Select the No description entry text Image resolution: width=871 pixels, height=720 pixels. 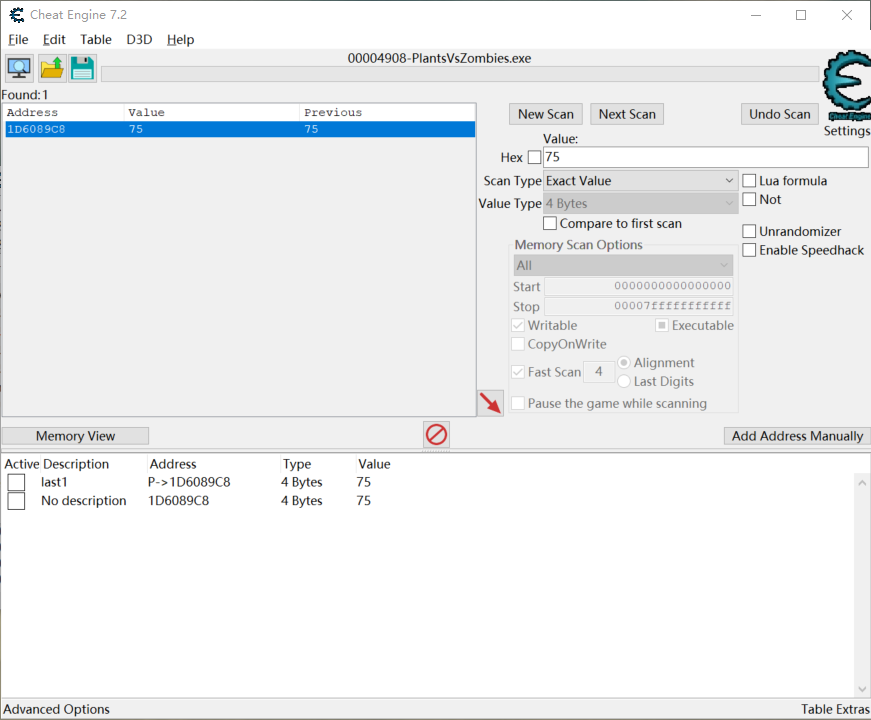click(x=84, y=501)
